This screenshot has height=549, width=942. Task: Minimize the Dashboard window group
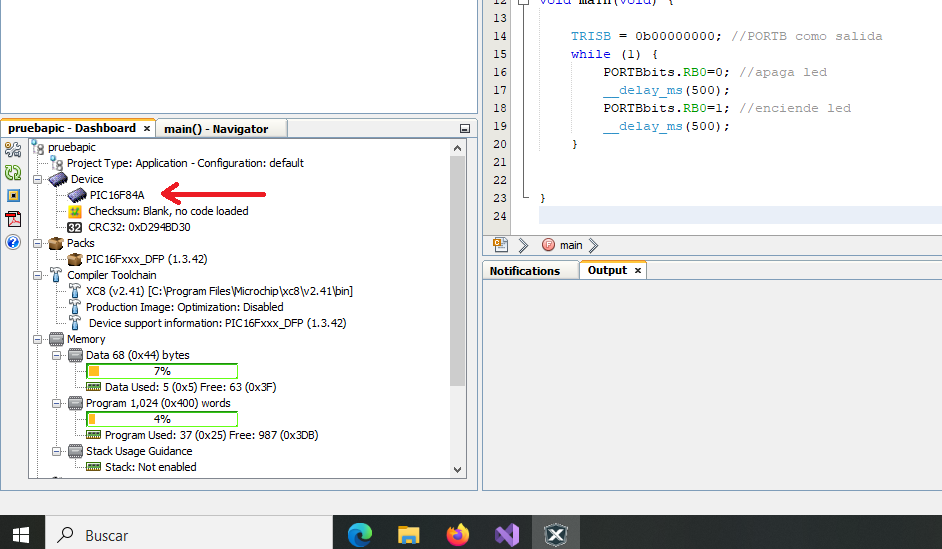[x=465, y=129]
